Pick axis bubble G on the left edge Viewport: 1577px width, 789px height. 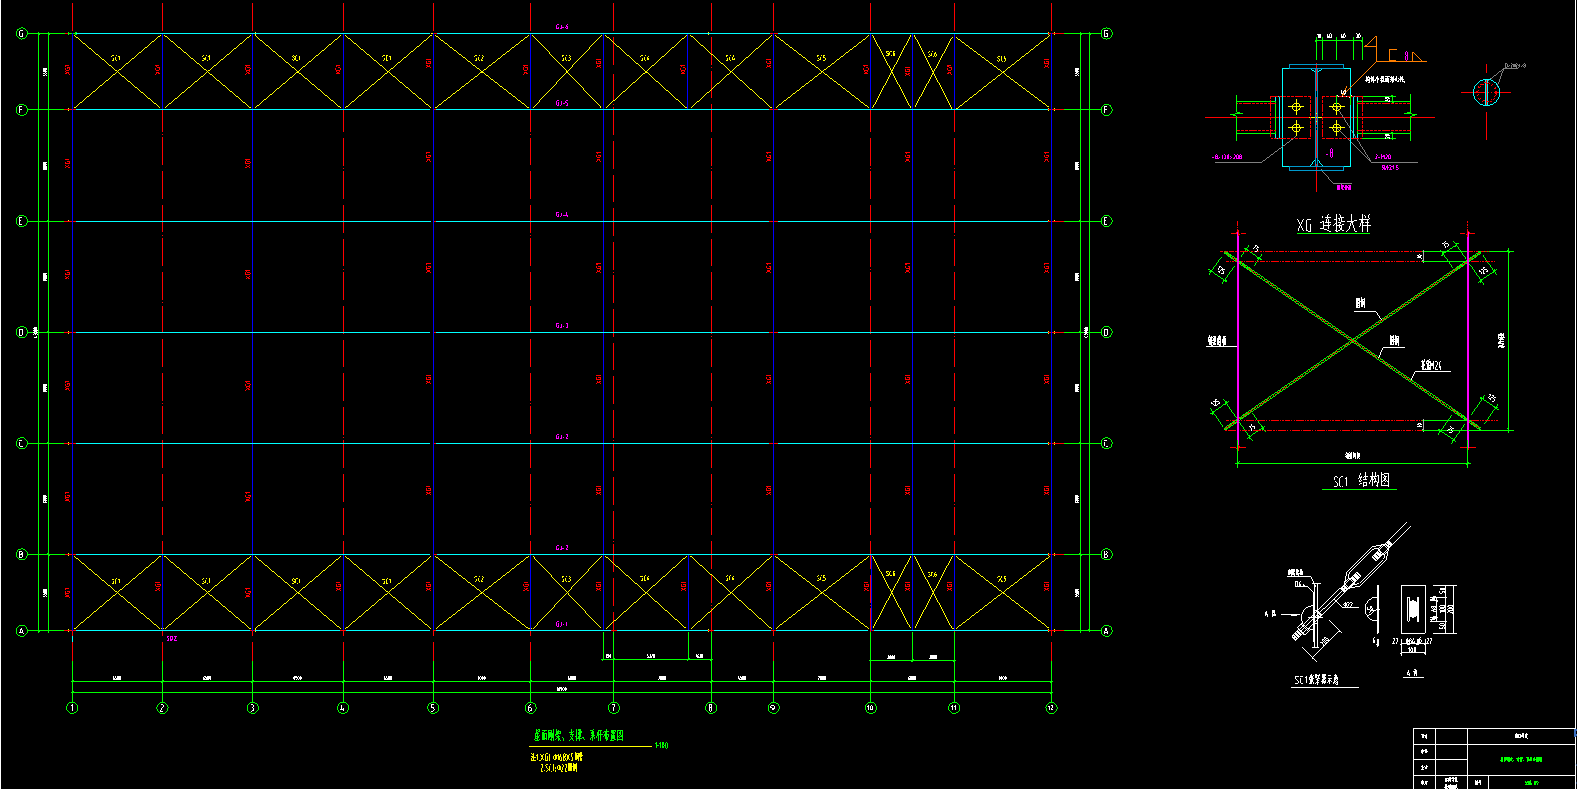click(x=21, y=34)
